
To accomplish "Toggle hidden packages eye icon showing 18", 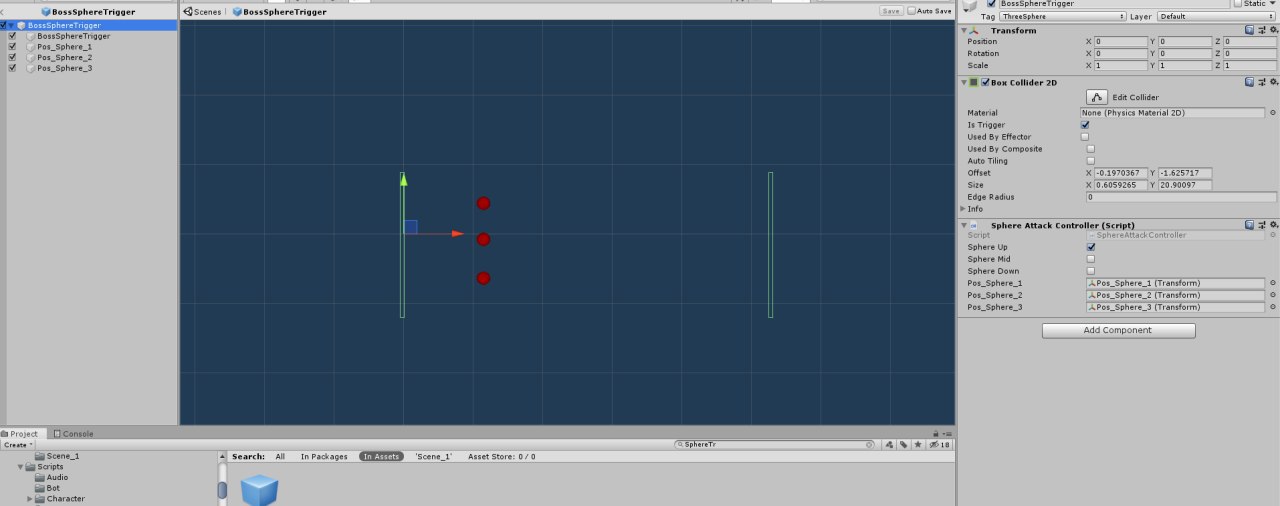I will click(x=939, y=444).
